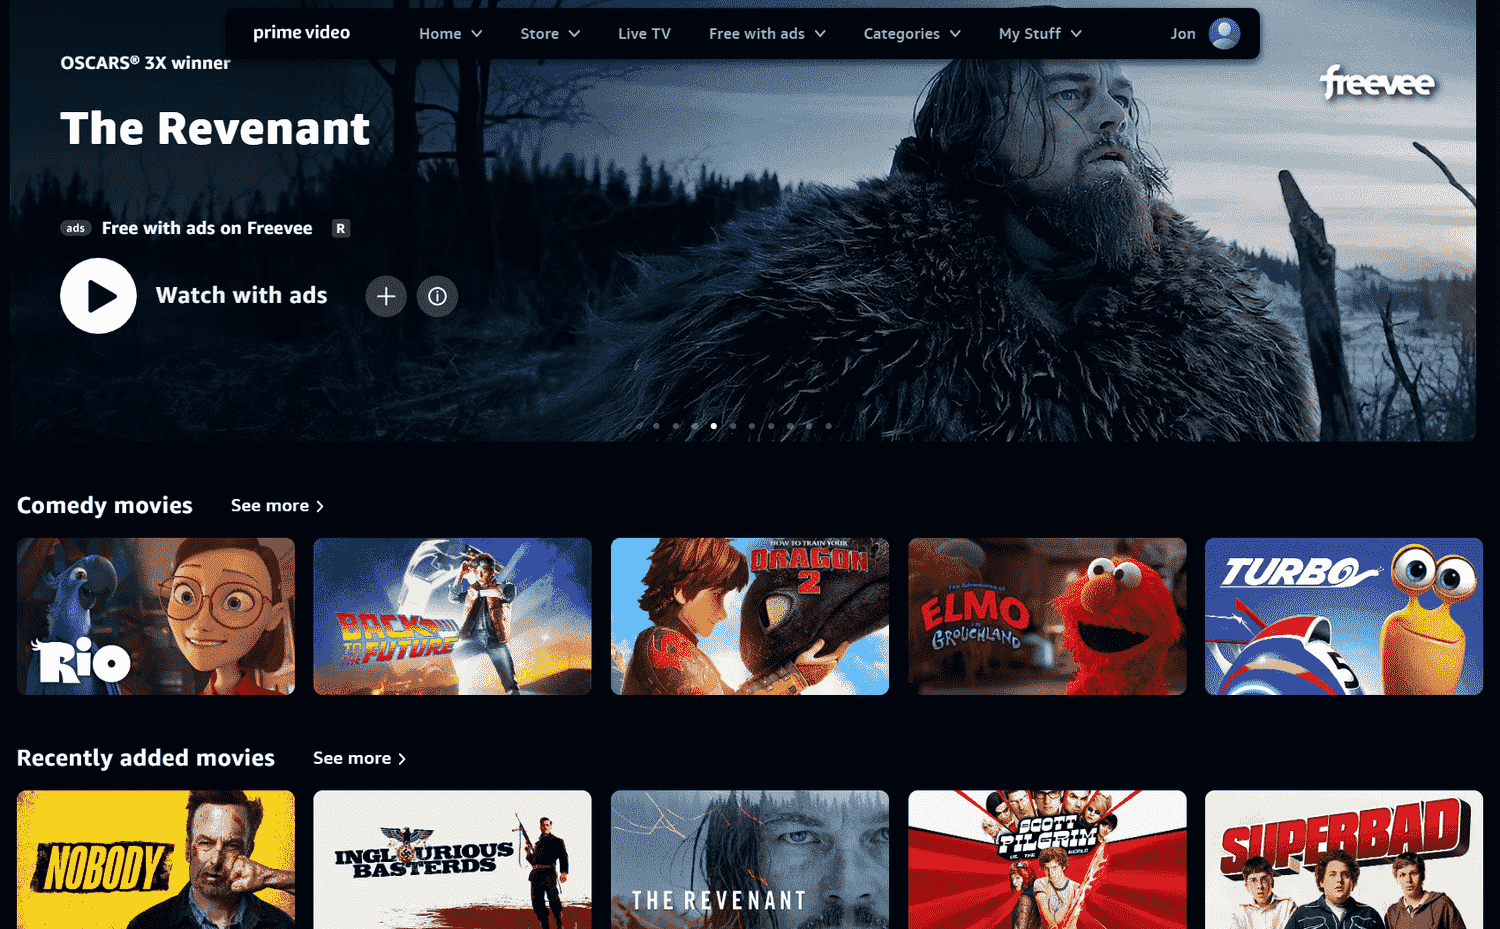The height and width of the screenshot is (929, 1500).
Task: Click the ads badge beside Freevee text
Action: (76, 229)
